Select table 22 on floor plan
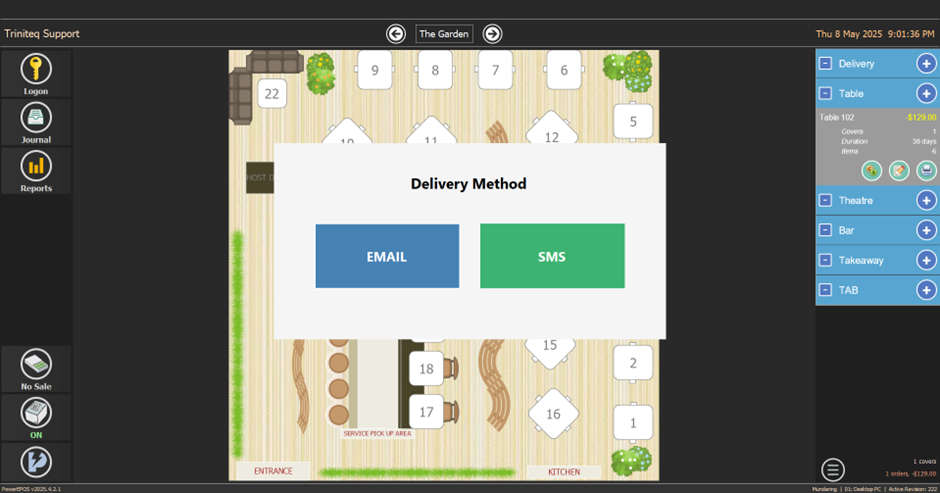Viewport: 940px width, 493px height. tap(272, 94)
